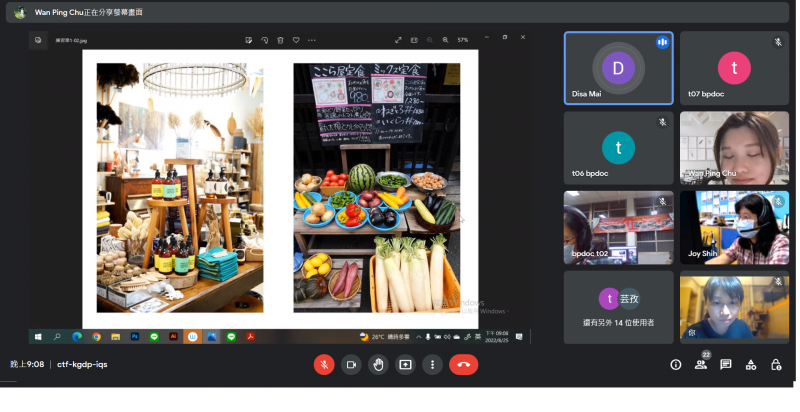Click delete trash icon in photo viewer
The image size is (800, 412).
280,40
